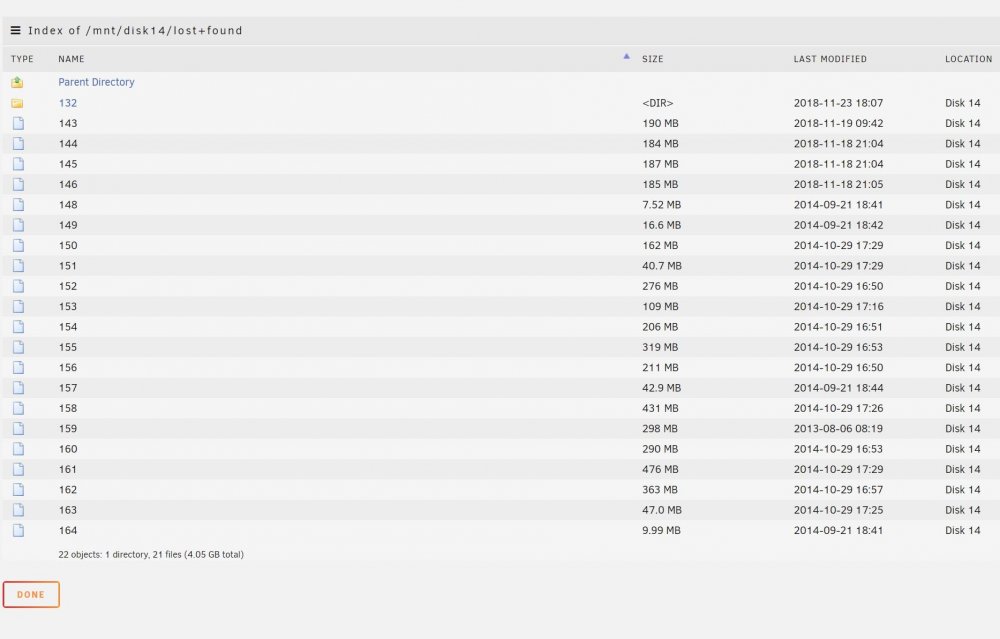Select file name 143

(68, 123)
